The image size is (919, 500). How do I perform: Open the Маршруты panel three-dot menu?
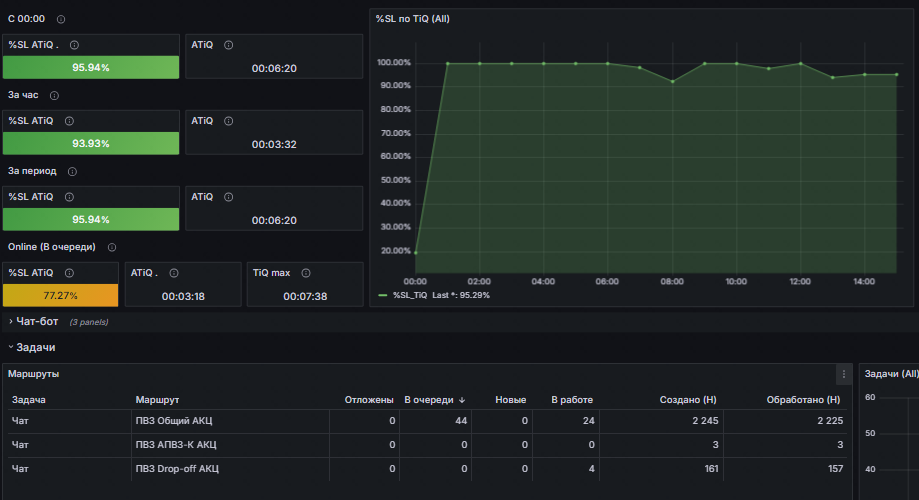pos(844,374)
